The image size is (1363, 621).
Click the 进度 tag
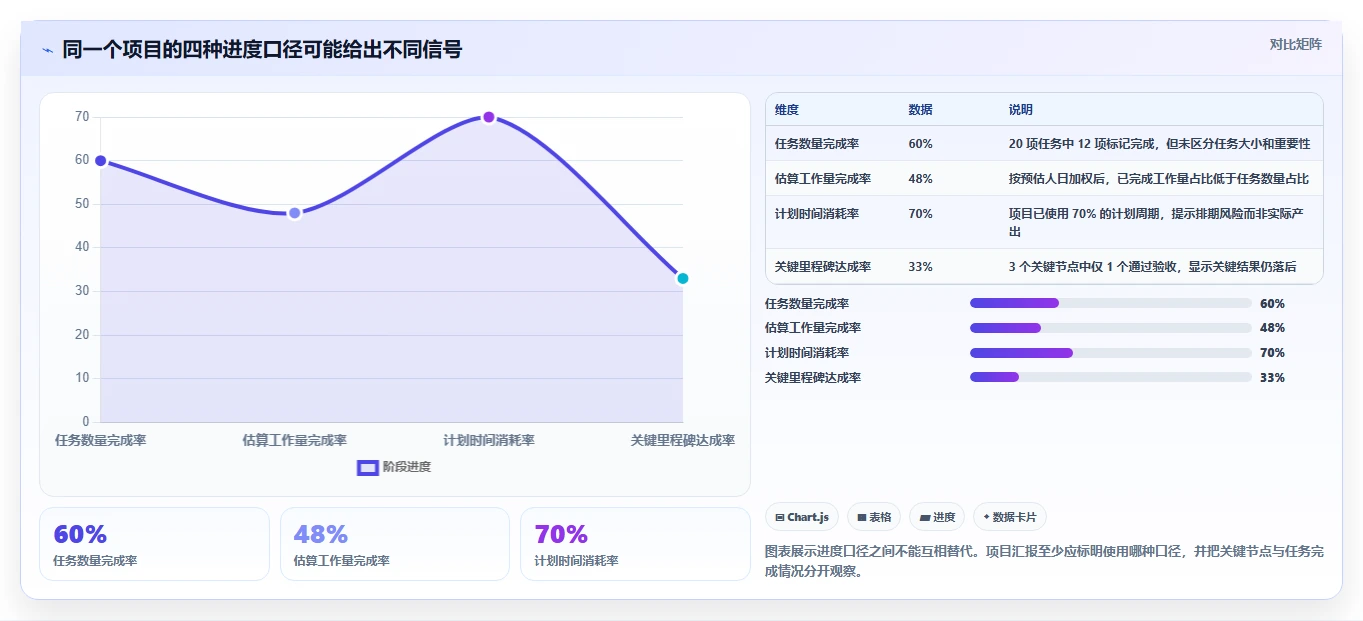coord(937,517)
